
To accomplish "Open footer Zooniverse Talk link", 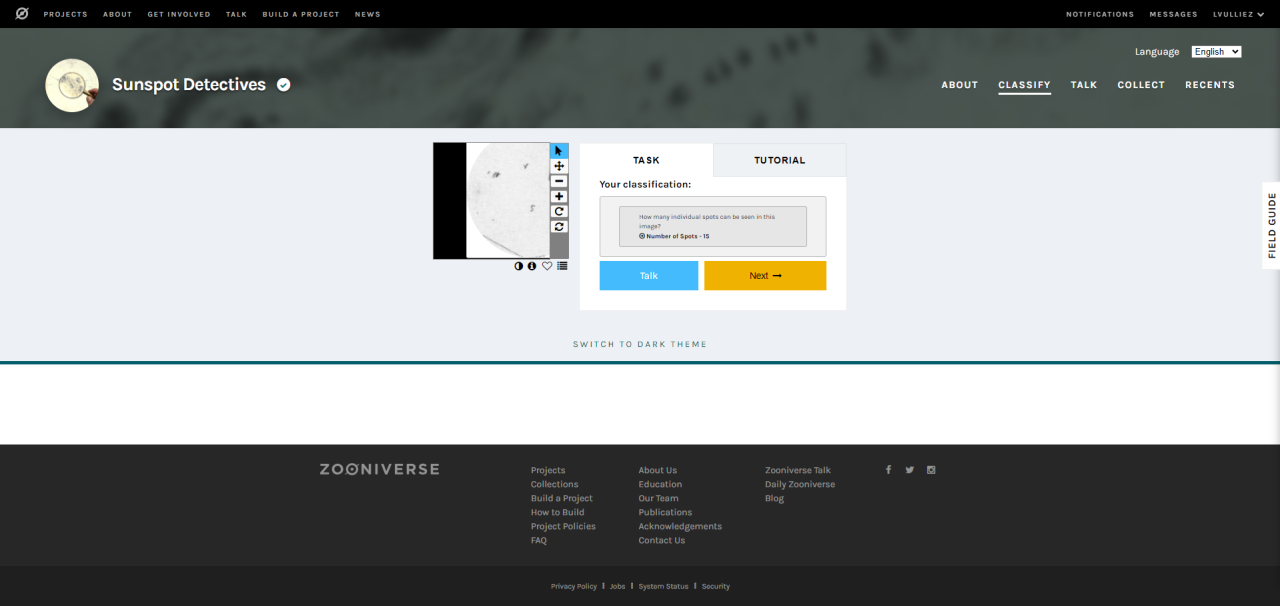I will pyautogui.click(x=798, y=470).
